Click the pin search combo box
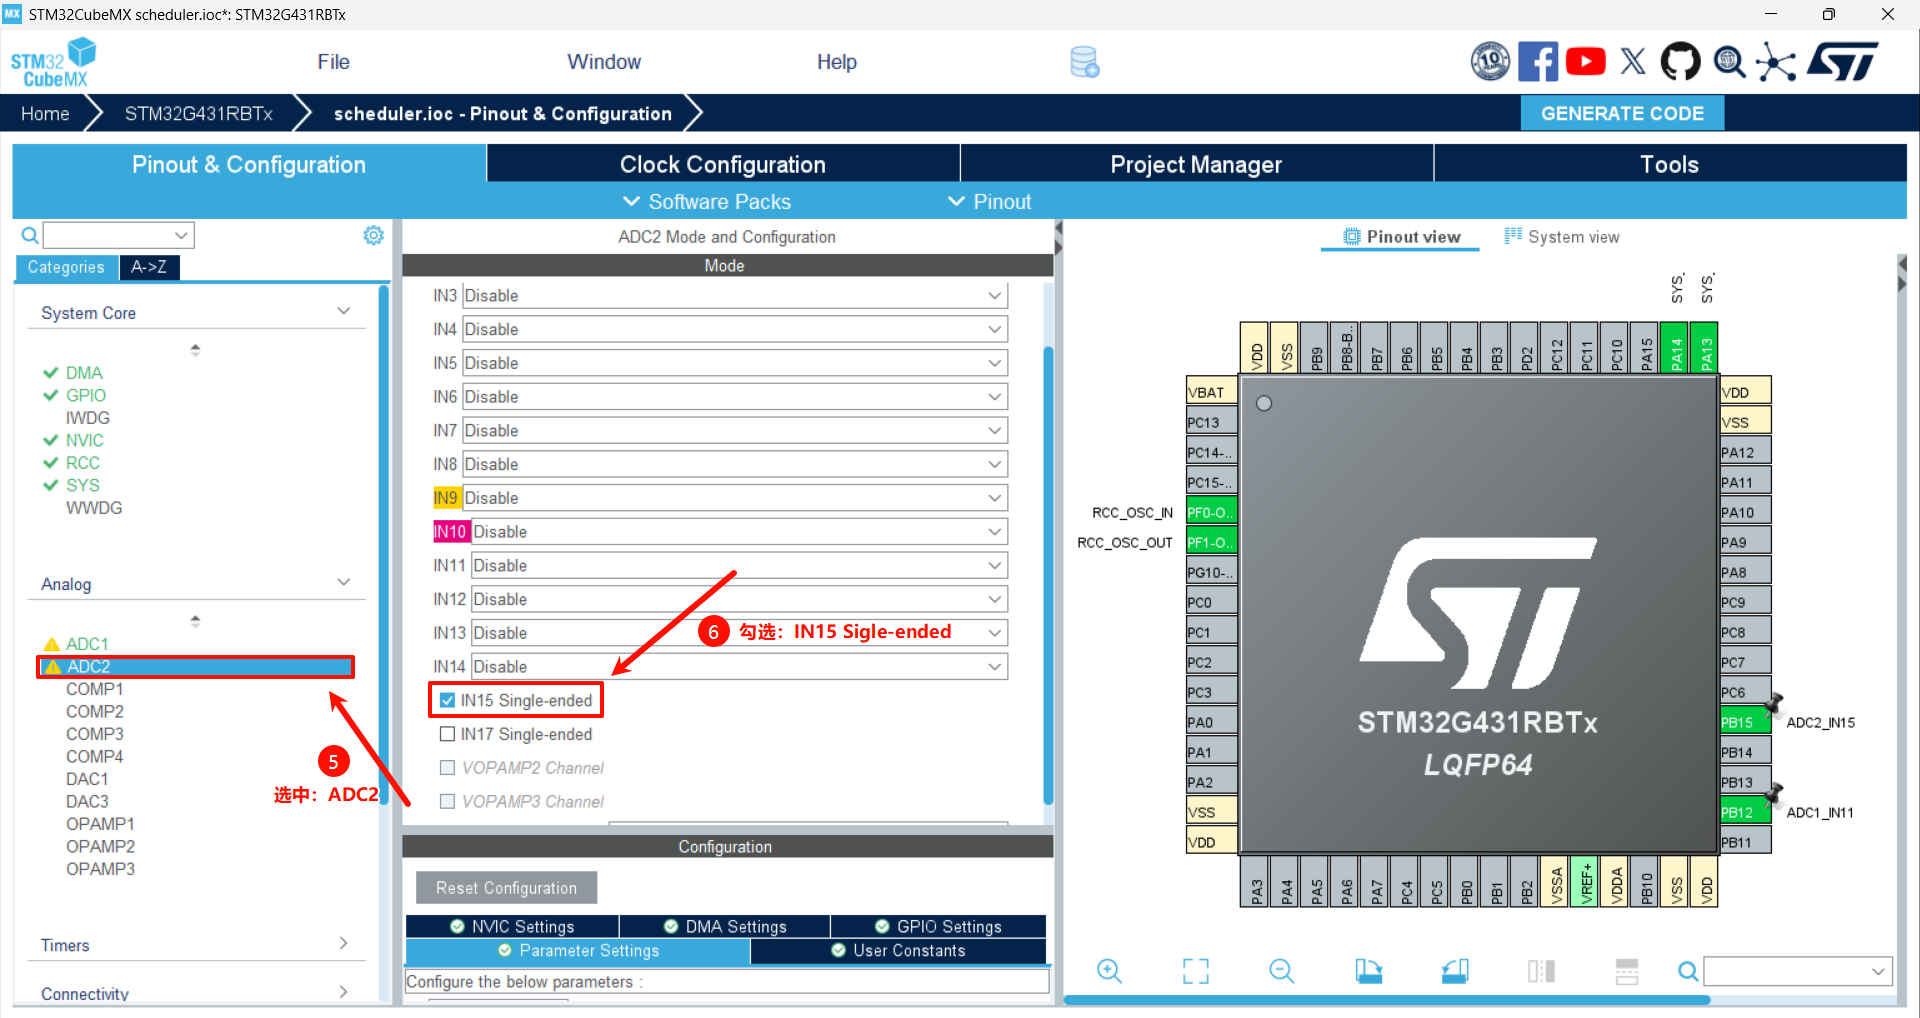 1798,971
